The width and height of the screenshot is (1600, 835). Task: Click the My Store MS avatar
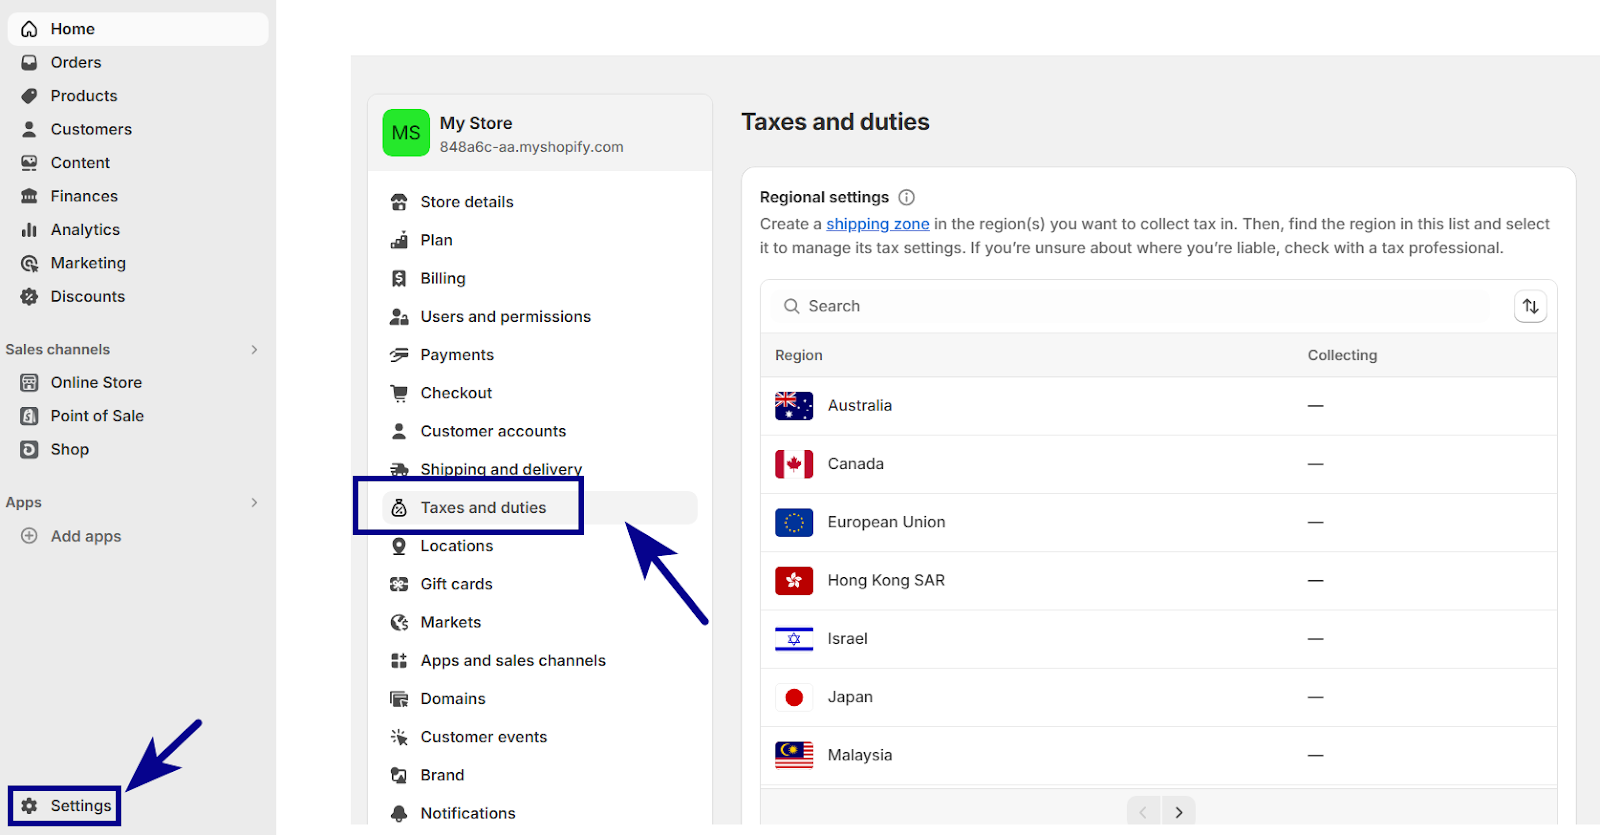406,133
